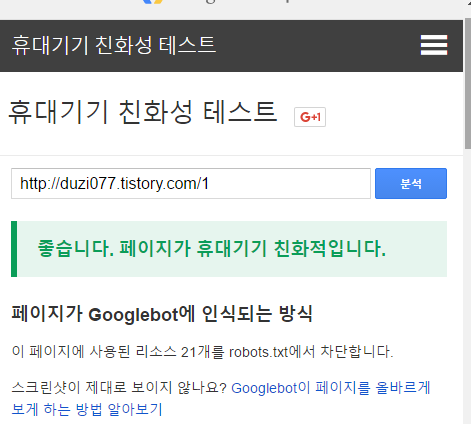The image size is (471, 424).
Task: Click the large page heading 휴대기기 친화성 테스트
Action: click(143, 112)
